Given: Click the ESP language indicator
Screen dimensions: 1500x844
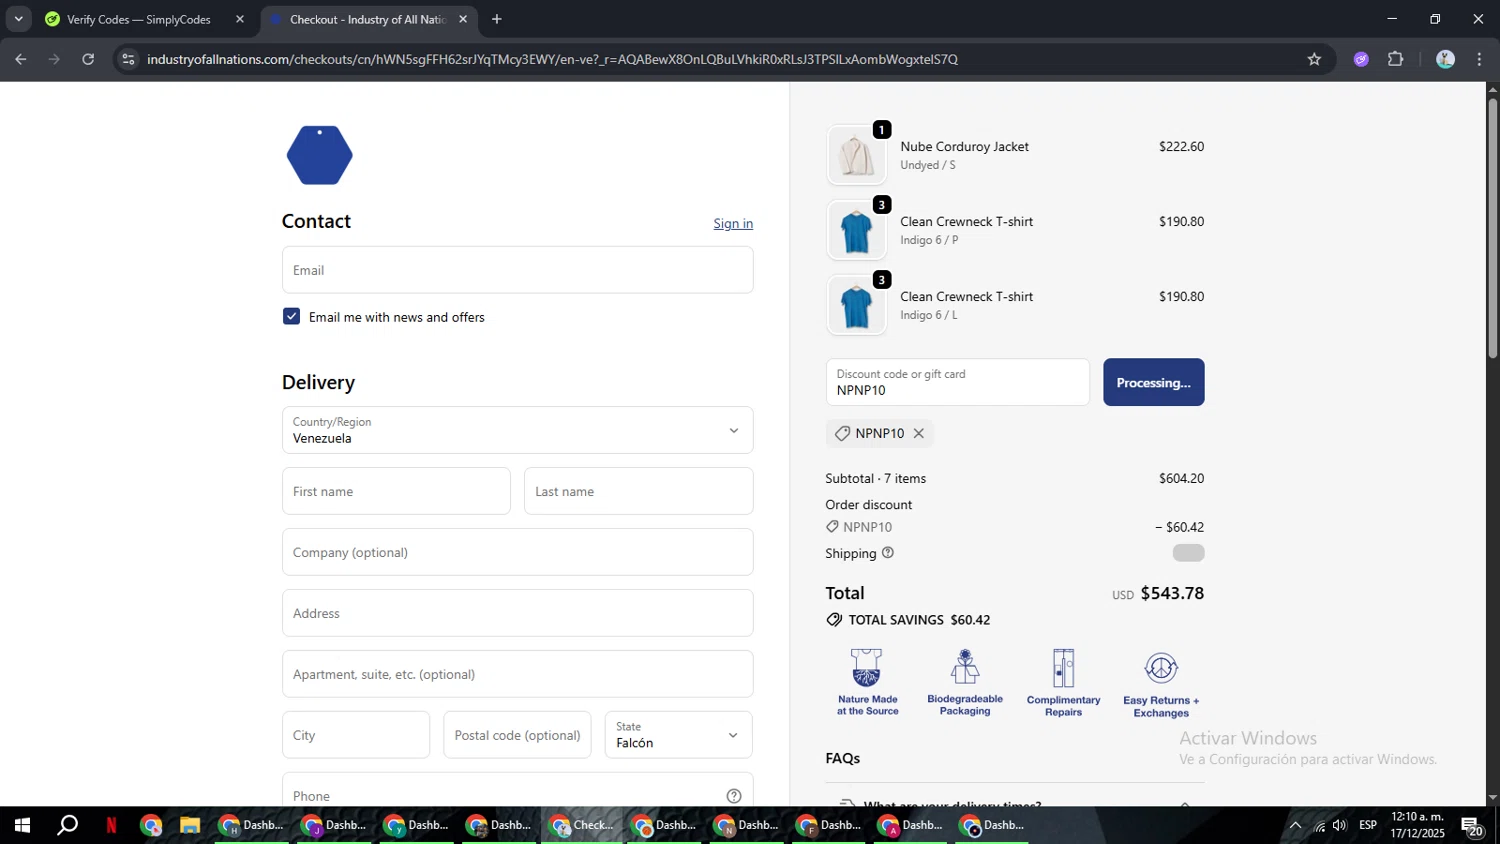Looking at the screenshot, I should [x=1367, y=825].
